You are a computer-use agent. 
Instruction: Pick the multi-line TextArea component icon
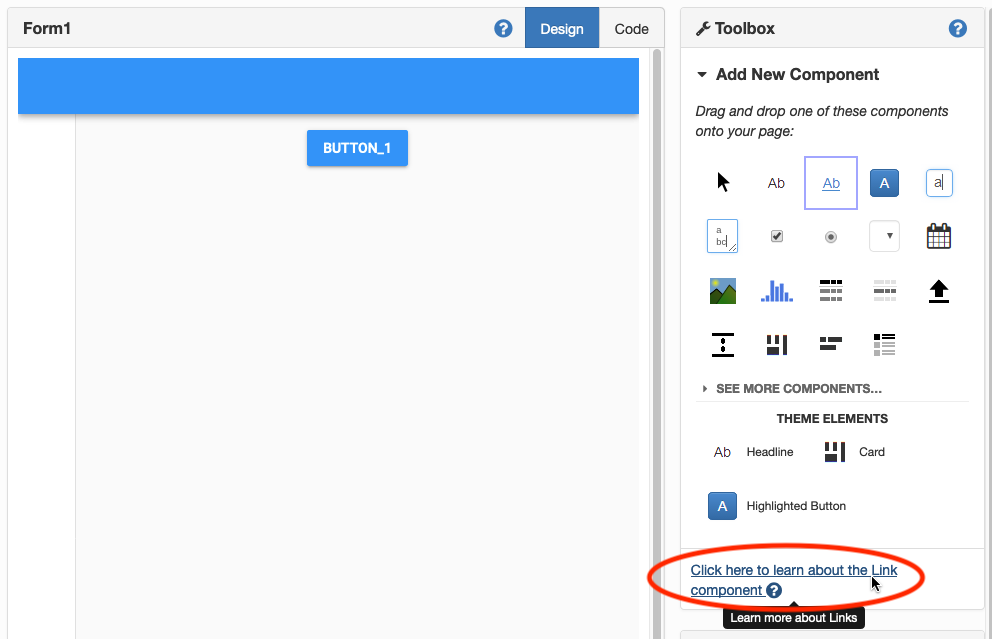coord(722,236)
